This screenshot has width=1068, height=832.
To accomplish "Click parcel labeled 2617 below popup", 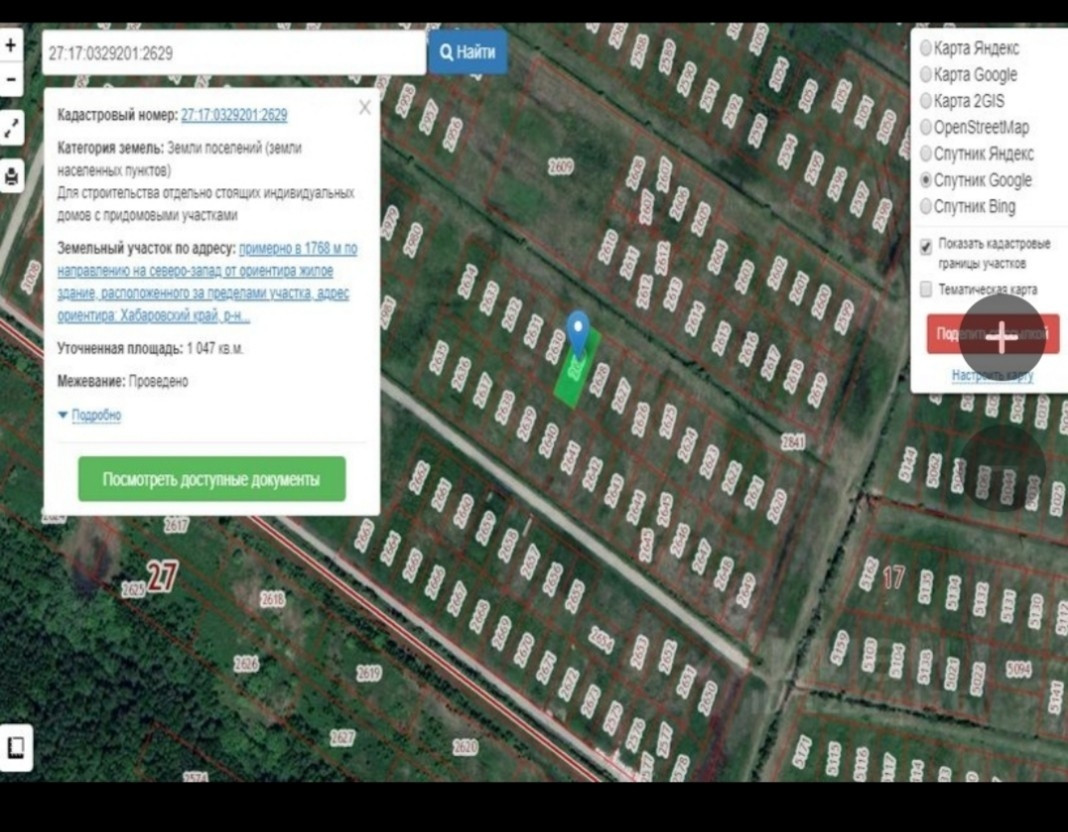I will click(x=176, y=526).
